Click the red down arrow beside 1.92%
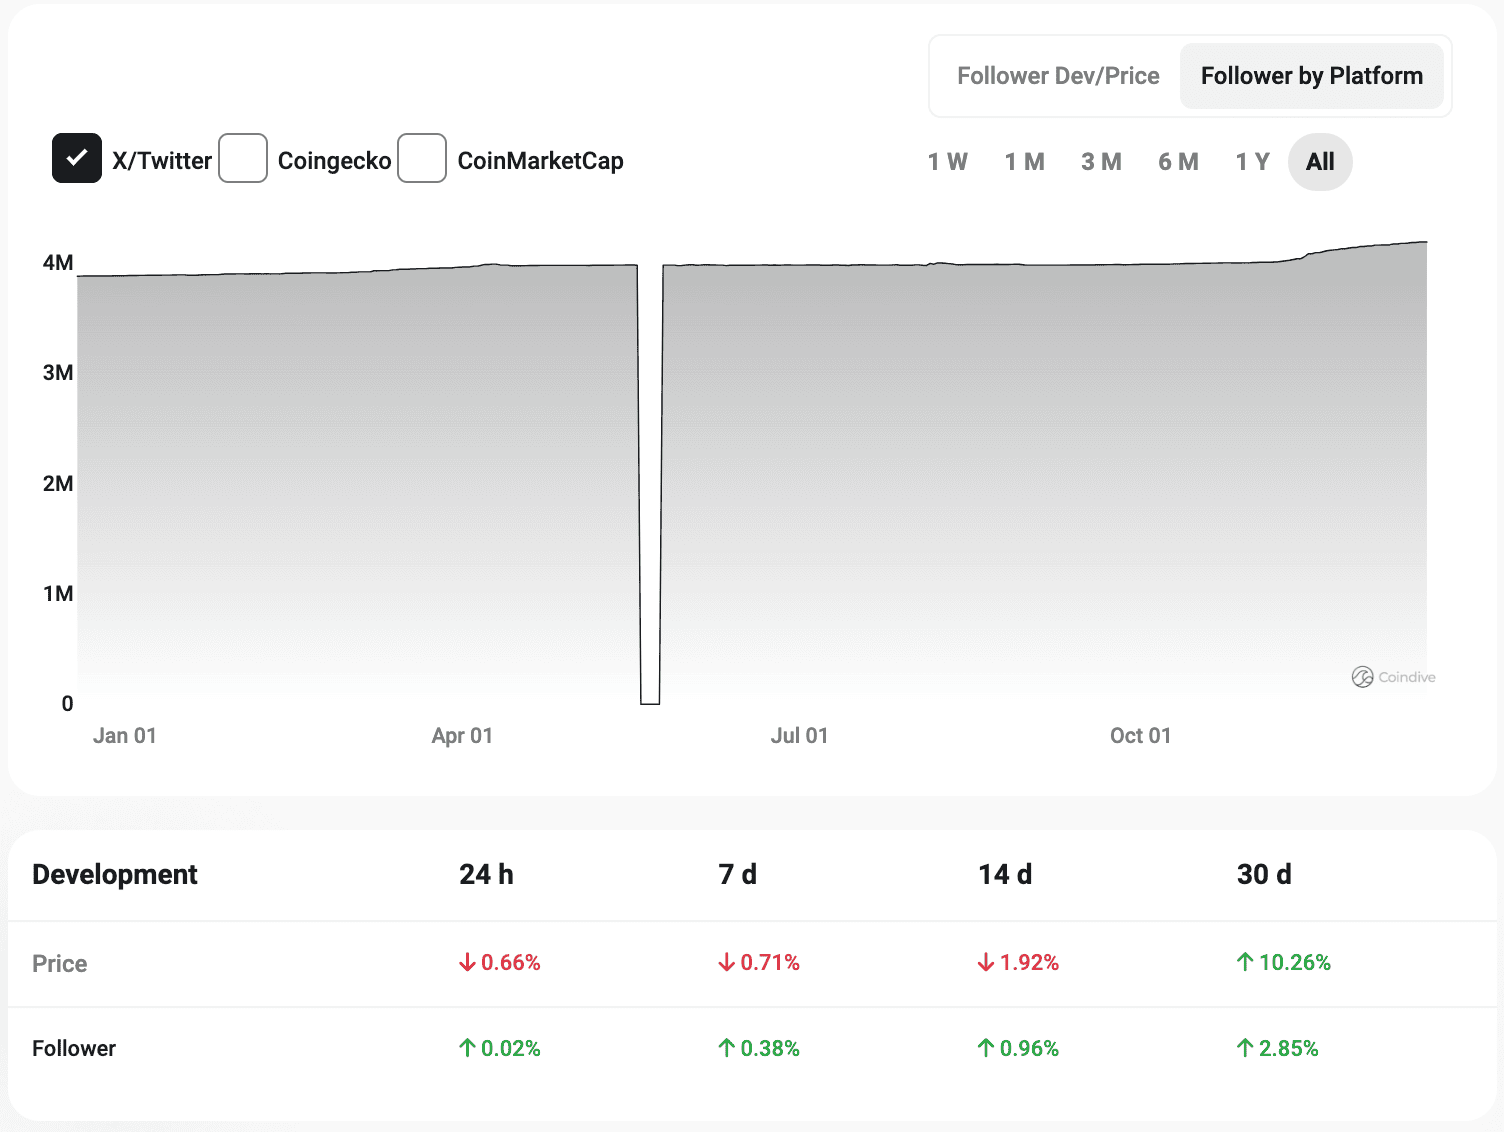The image size is (1504, 1132). pyautogui.click(x=986, y=963)
